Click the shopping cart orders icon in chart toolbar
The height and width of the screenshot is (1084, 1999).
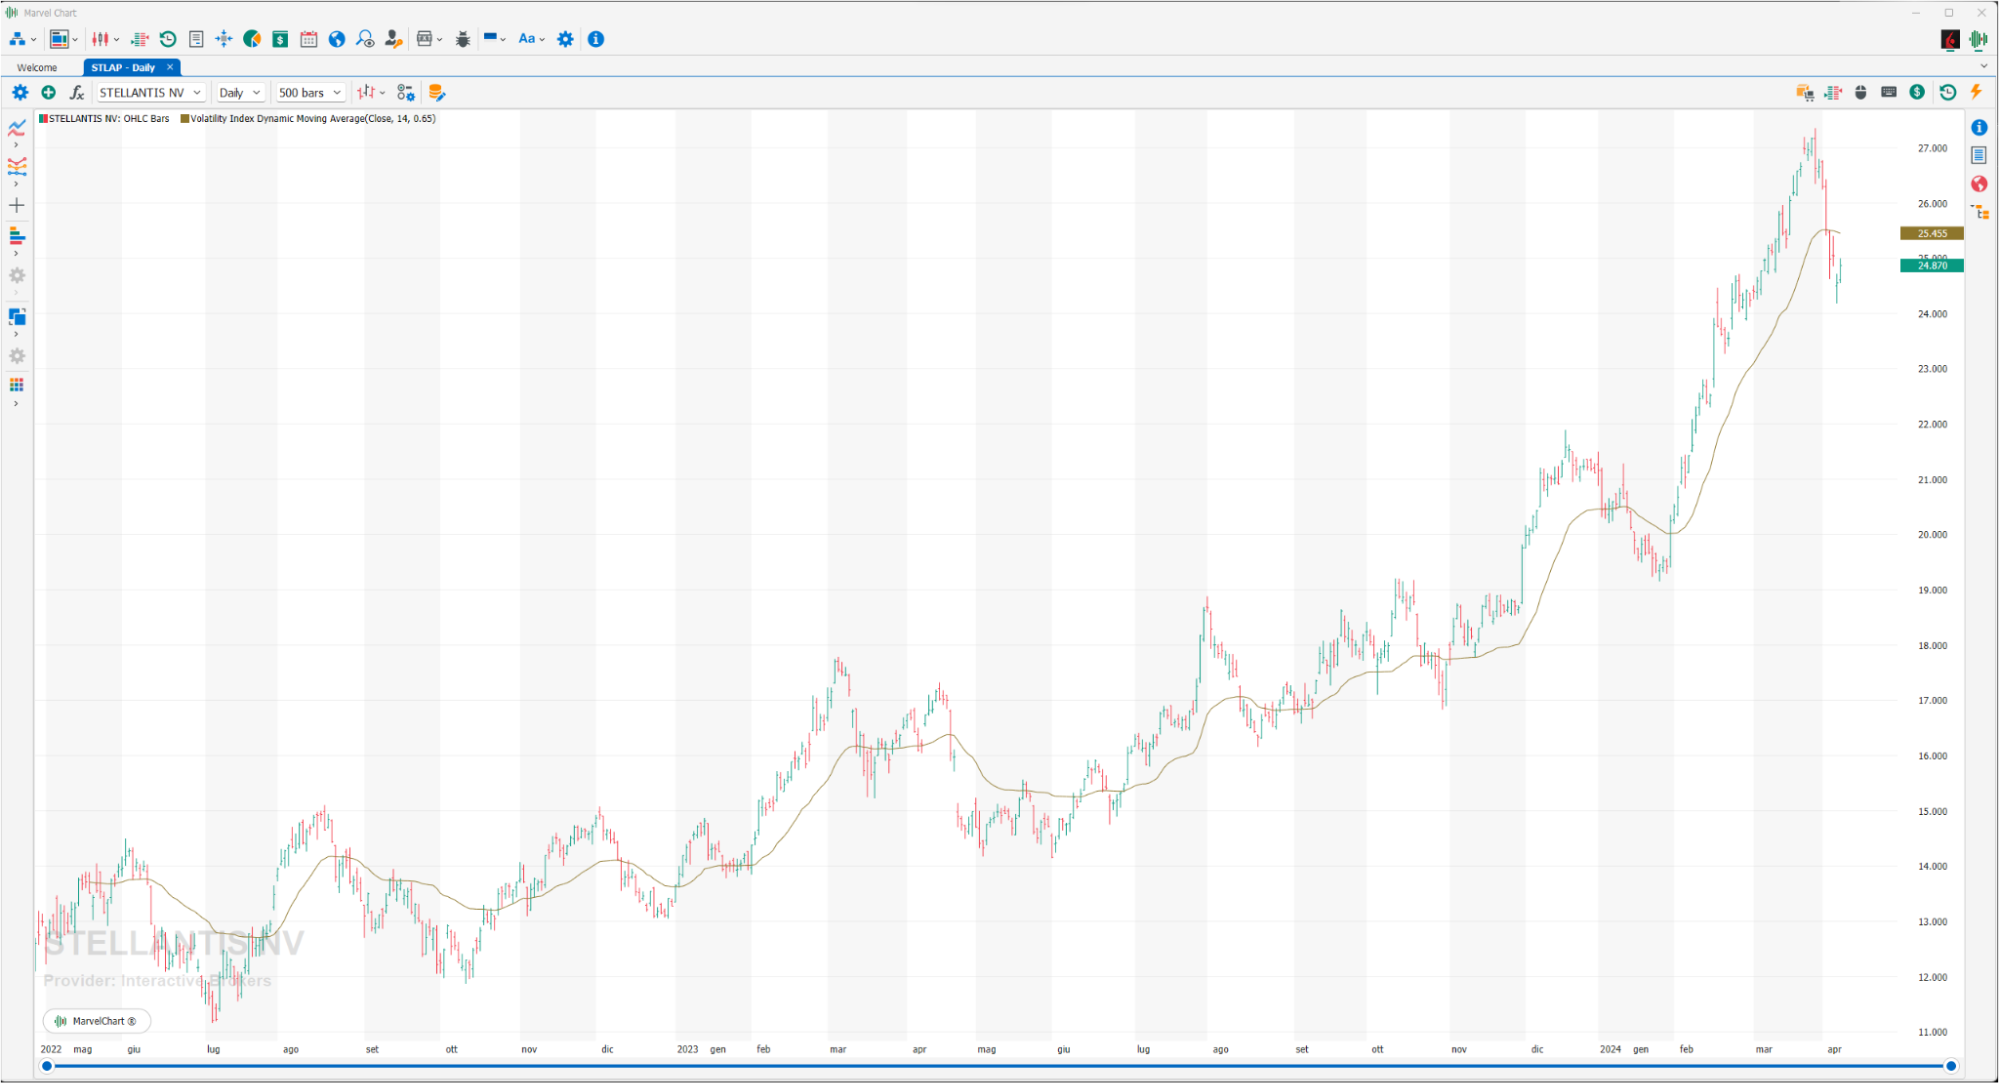(1805, 92)
